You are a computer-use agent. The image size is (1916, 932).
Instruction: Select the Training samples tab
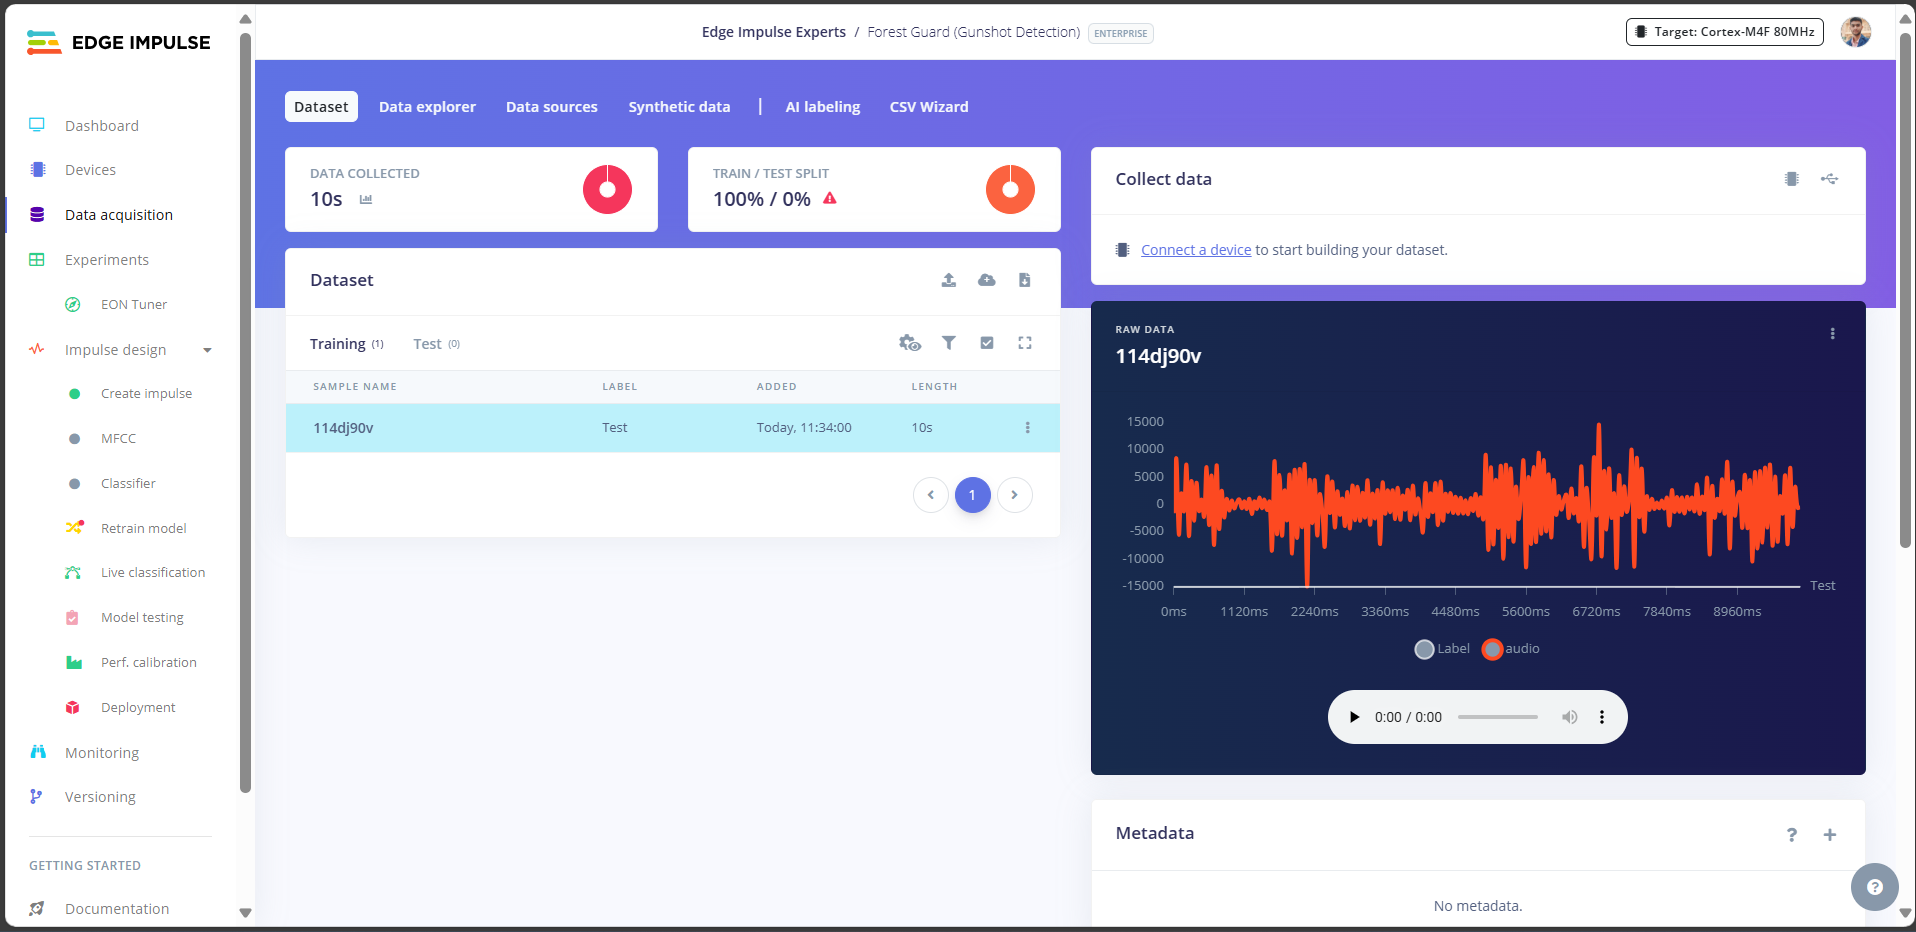click(346, 344)
